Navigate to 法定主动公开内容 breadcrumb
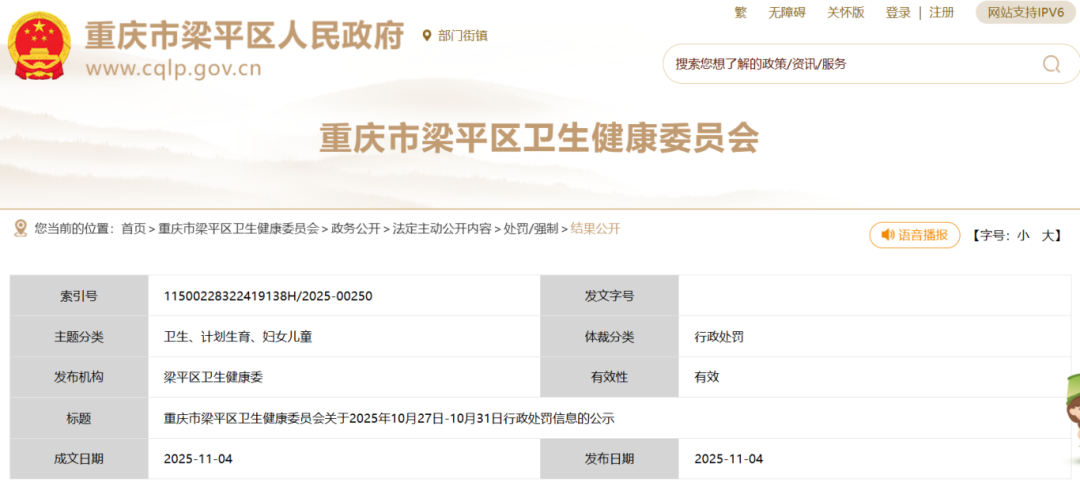This screenshot has height=487, width=1080. [x=441, y=228]
